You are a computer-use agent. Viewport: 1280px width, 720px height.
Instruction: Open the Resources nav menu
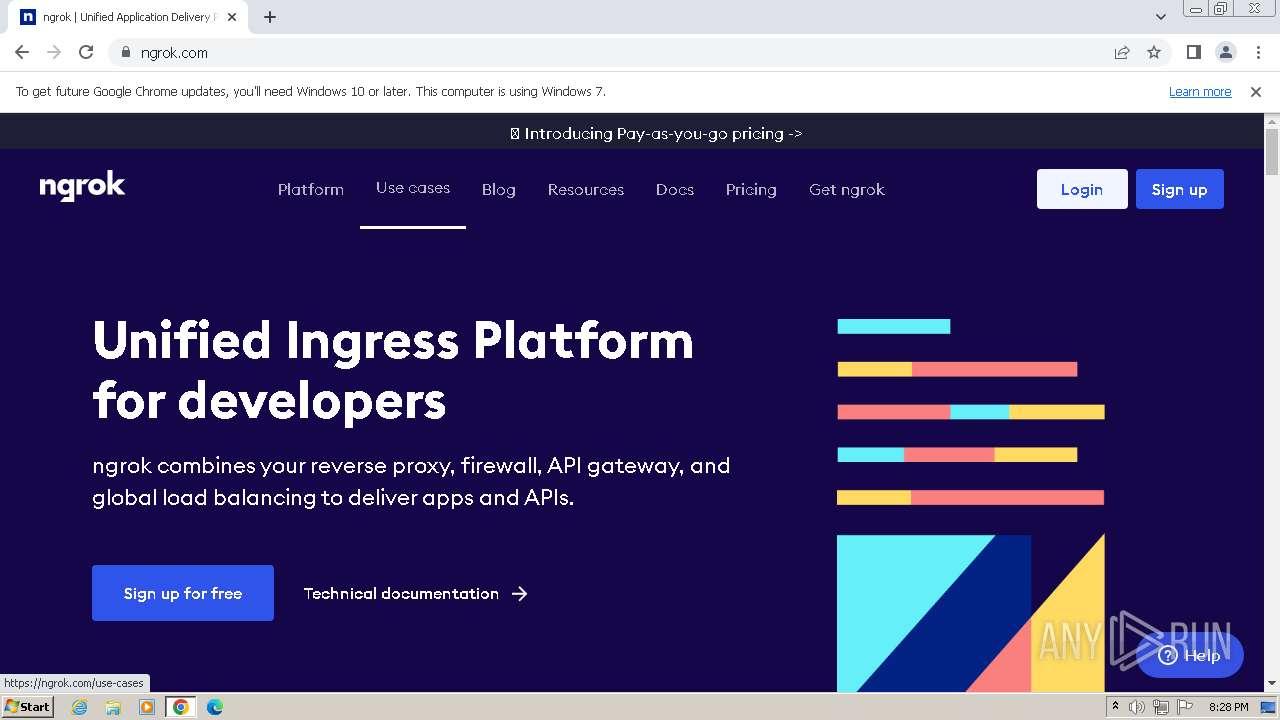[586, 189]
